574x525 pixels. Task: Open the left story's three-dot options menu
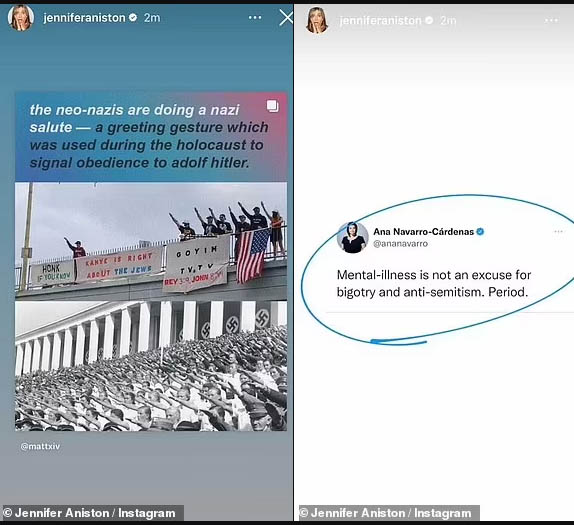point(255,18)
